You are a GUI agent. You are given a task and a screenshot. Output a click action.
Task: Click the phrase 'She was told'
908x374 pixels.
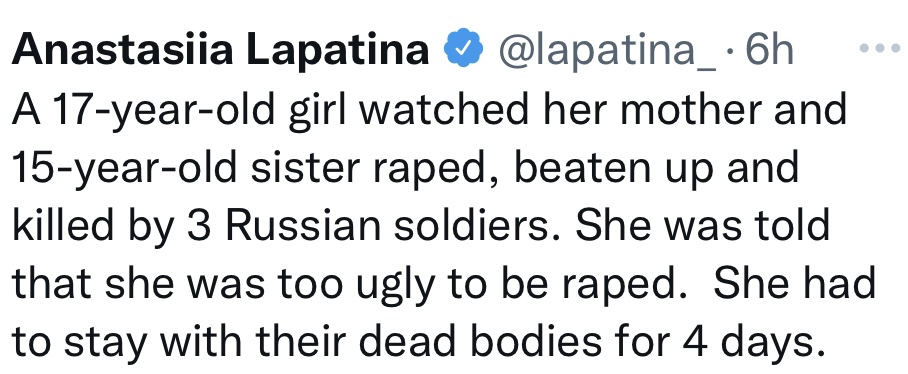coord(703,224)
